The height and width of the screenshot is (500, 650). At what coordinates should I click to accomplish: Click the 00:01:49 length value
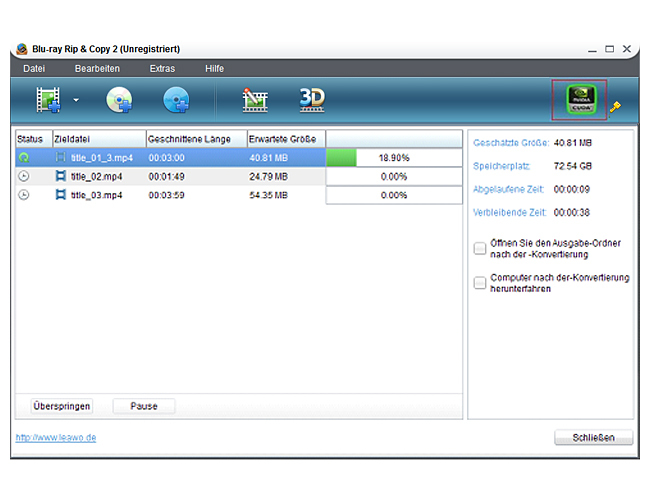(166, 177)
